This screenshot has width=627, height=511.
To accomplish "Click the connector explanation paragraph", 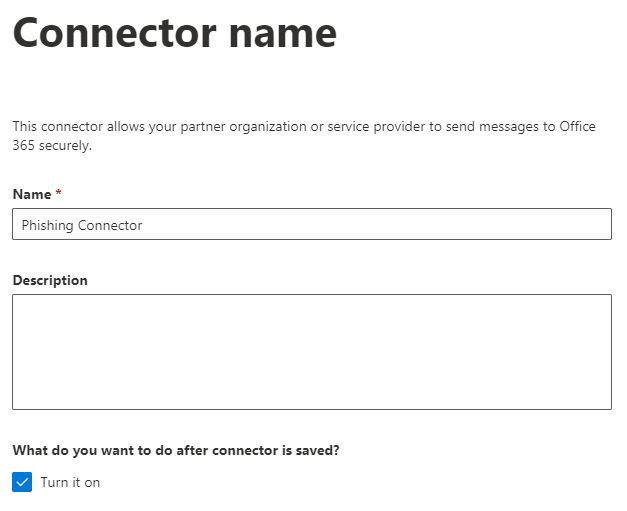I will pos(304,136).
